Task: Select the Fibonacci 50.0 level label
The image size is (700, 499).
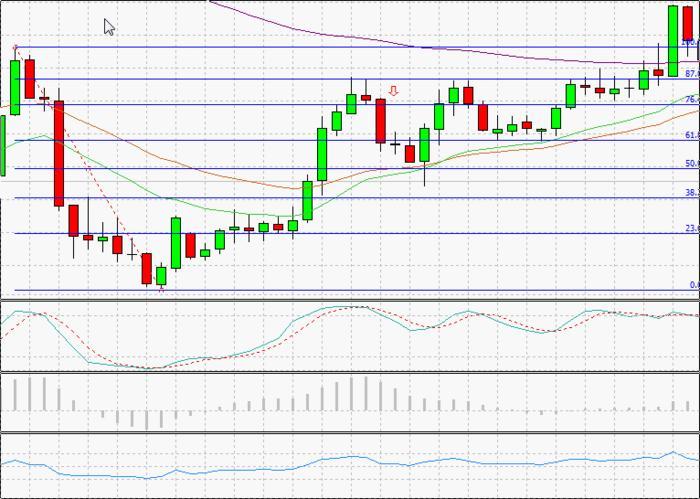Action: (692, 163)
